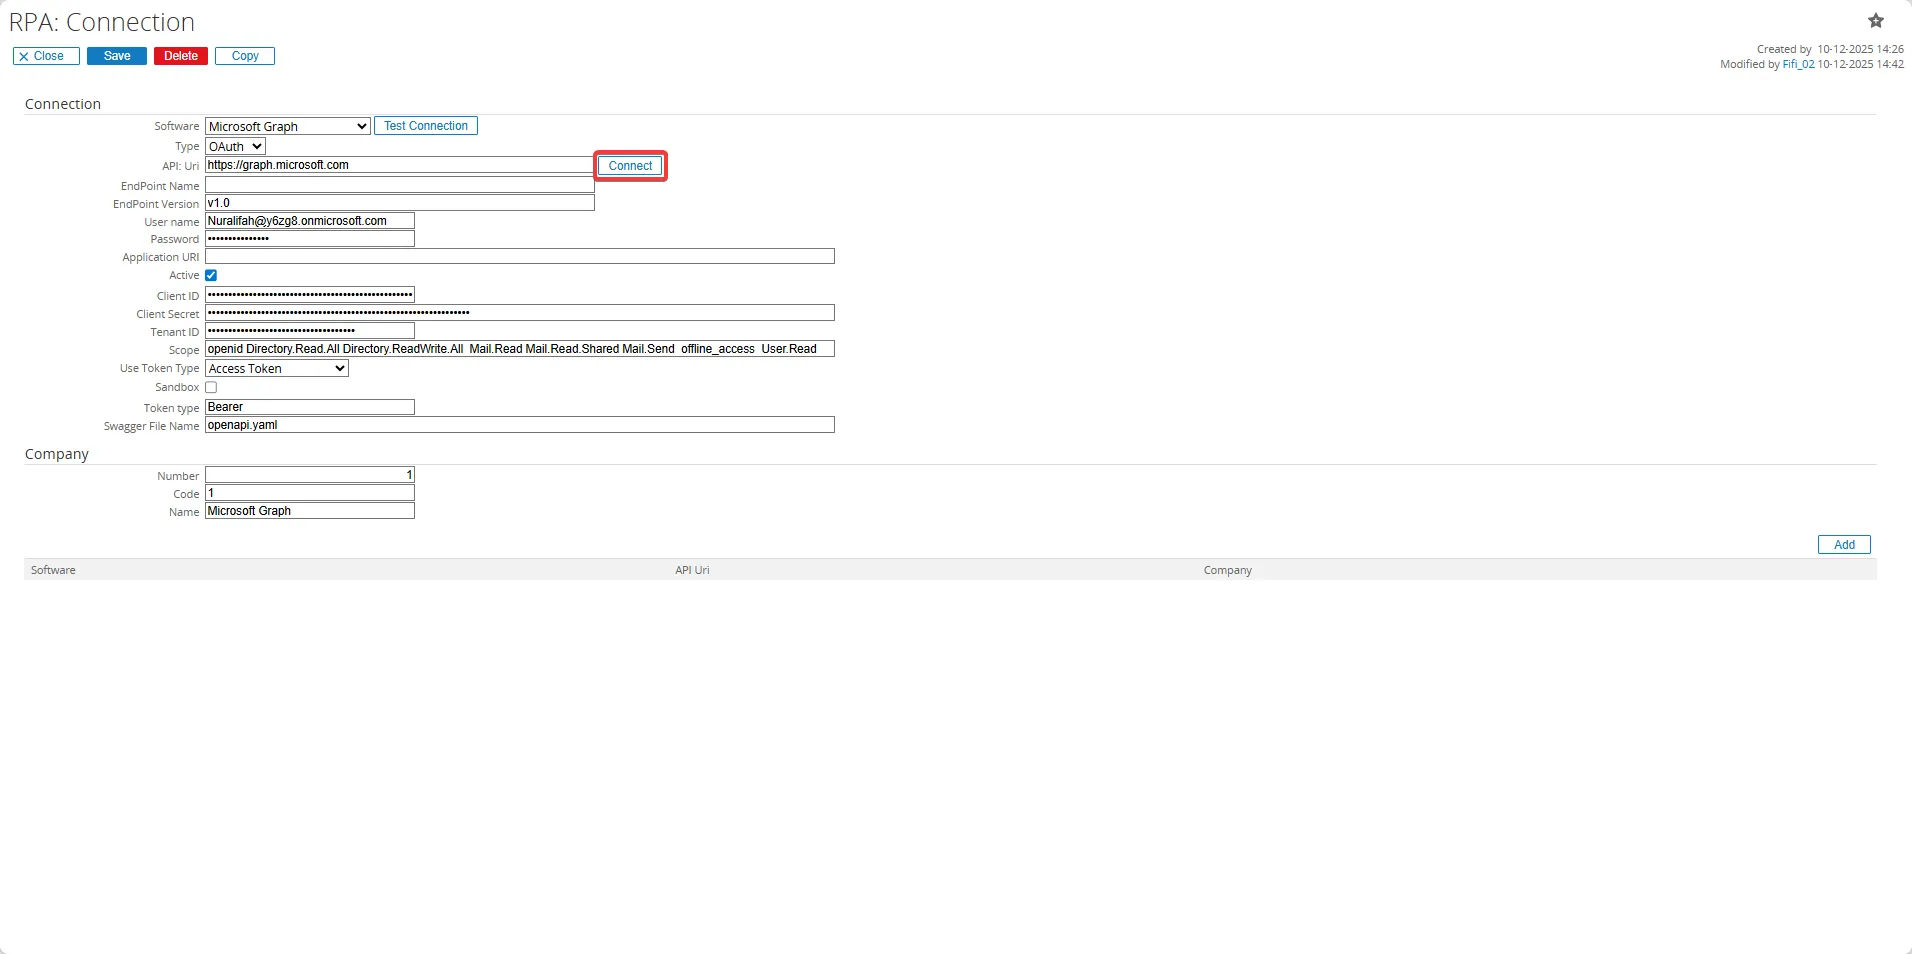Copy the connection record
The height and width of the screenshot is (954, 1912).
point(245,56)
